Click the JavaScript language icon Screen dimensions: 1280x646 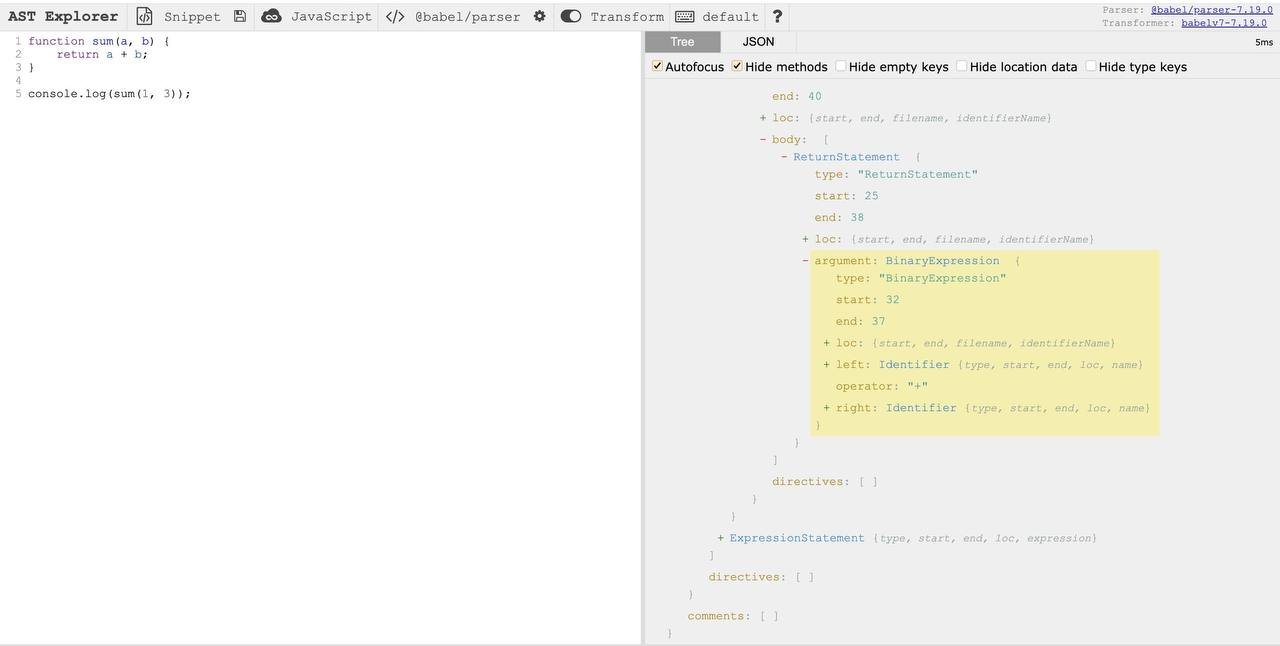(271, 16)
